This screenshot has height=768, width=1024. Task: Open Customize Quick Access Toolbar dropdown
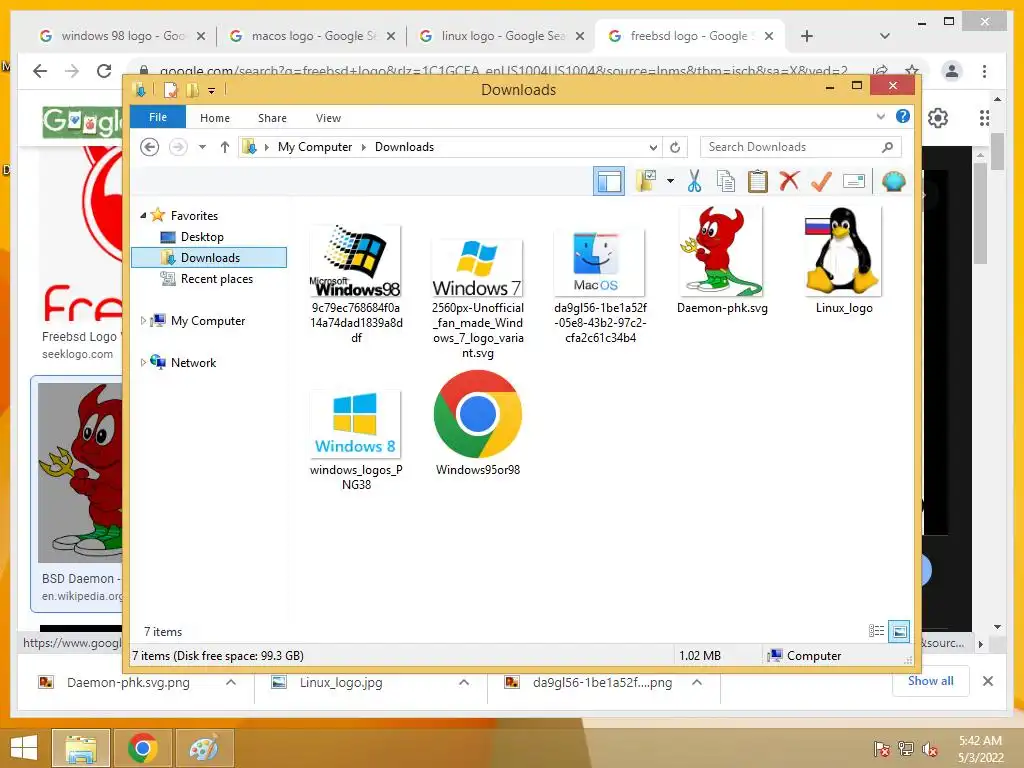[x=212, y=91]
